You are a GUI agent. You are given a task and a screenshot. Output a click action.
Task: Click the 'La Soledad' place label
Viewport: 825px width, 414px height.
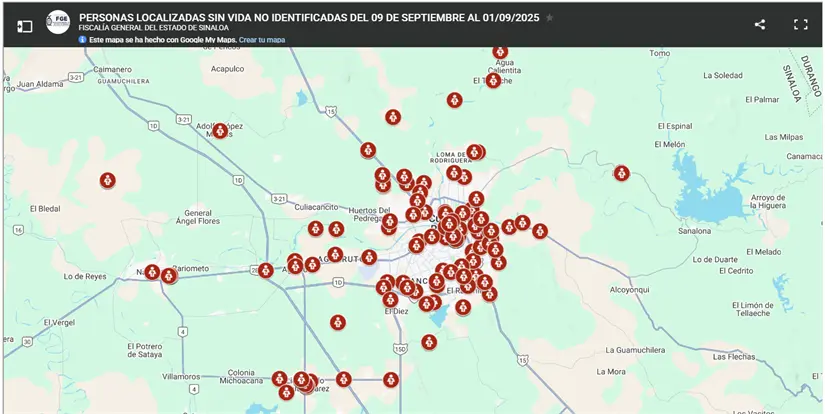coord(723,75)
